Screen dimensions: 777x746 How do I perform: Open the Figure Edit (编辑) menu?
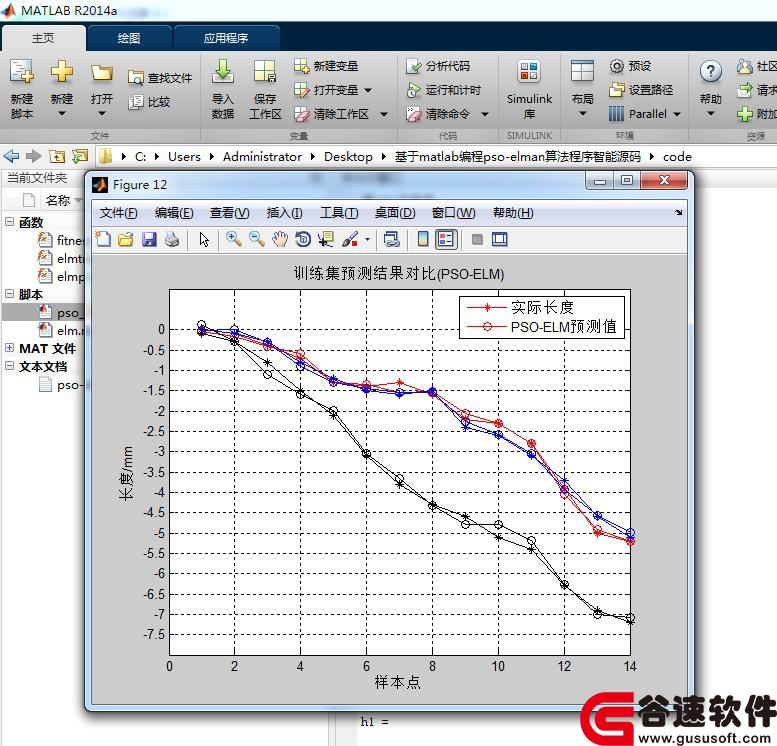(x=174, y=213)
